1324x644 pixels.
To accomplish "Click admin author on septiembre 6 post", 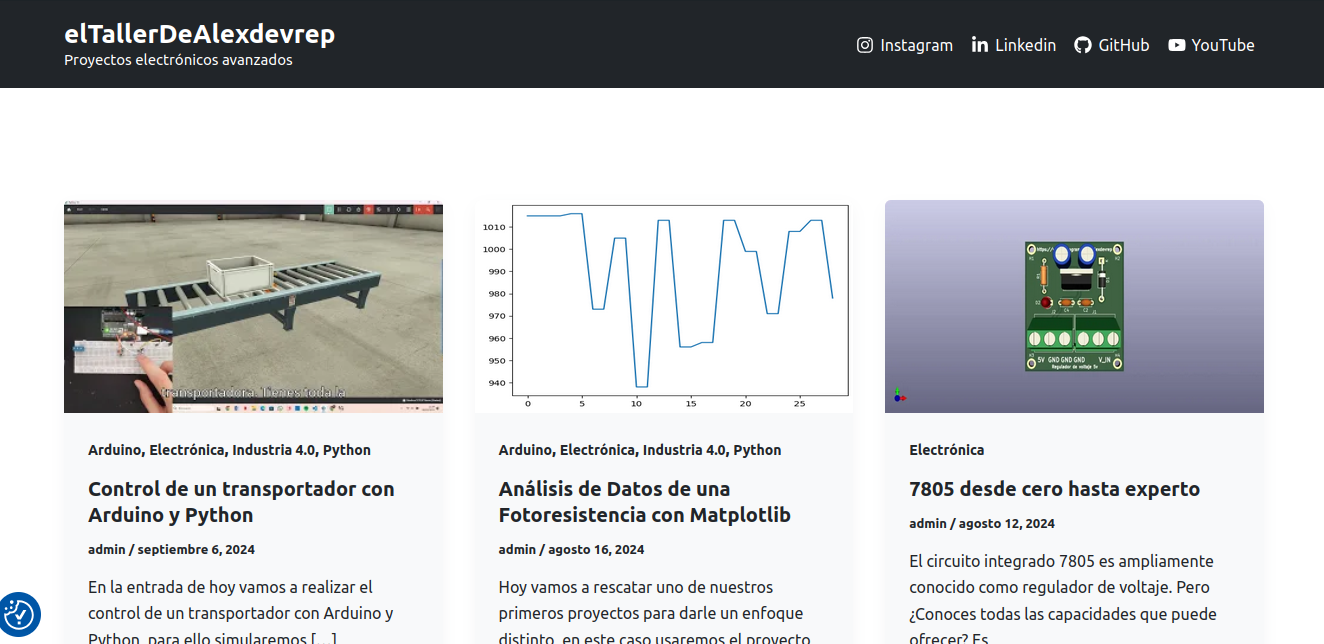I will click(x=107, y=549).
